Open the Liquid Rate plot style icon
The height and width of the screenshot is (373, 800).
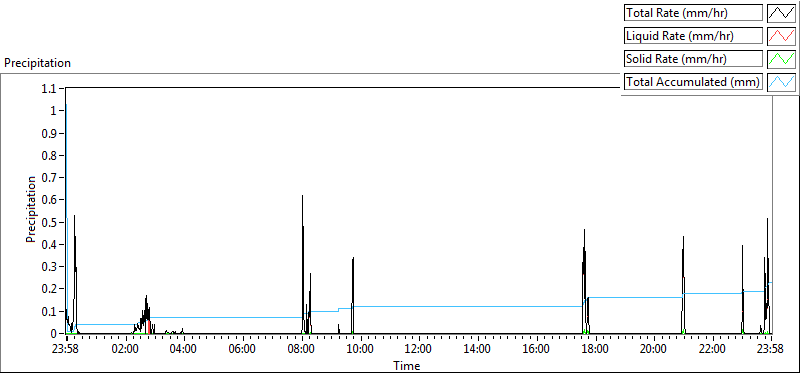click(x=781, y=36)
